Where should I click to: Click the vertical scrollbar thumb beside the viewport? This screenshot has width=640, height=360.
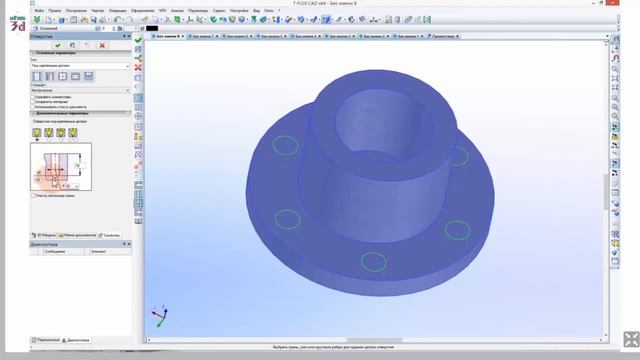606,192
